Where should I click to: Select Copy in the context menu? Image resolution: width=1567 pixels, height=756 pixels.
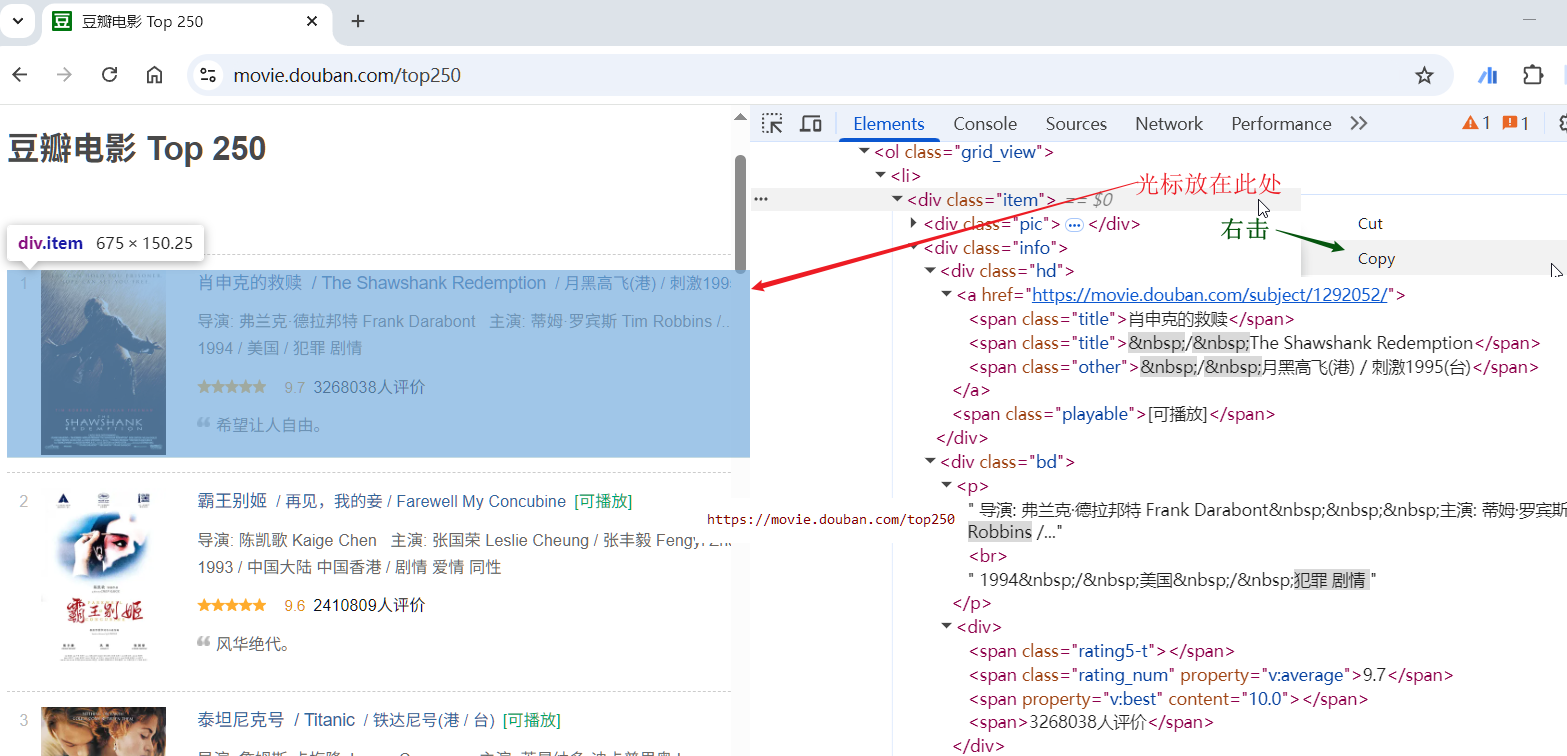[1376, 259]
